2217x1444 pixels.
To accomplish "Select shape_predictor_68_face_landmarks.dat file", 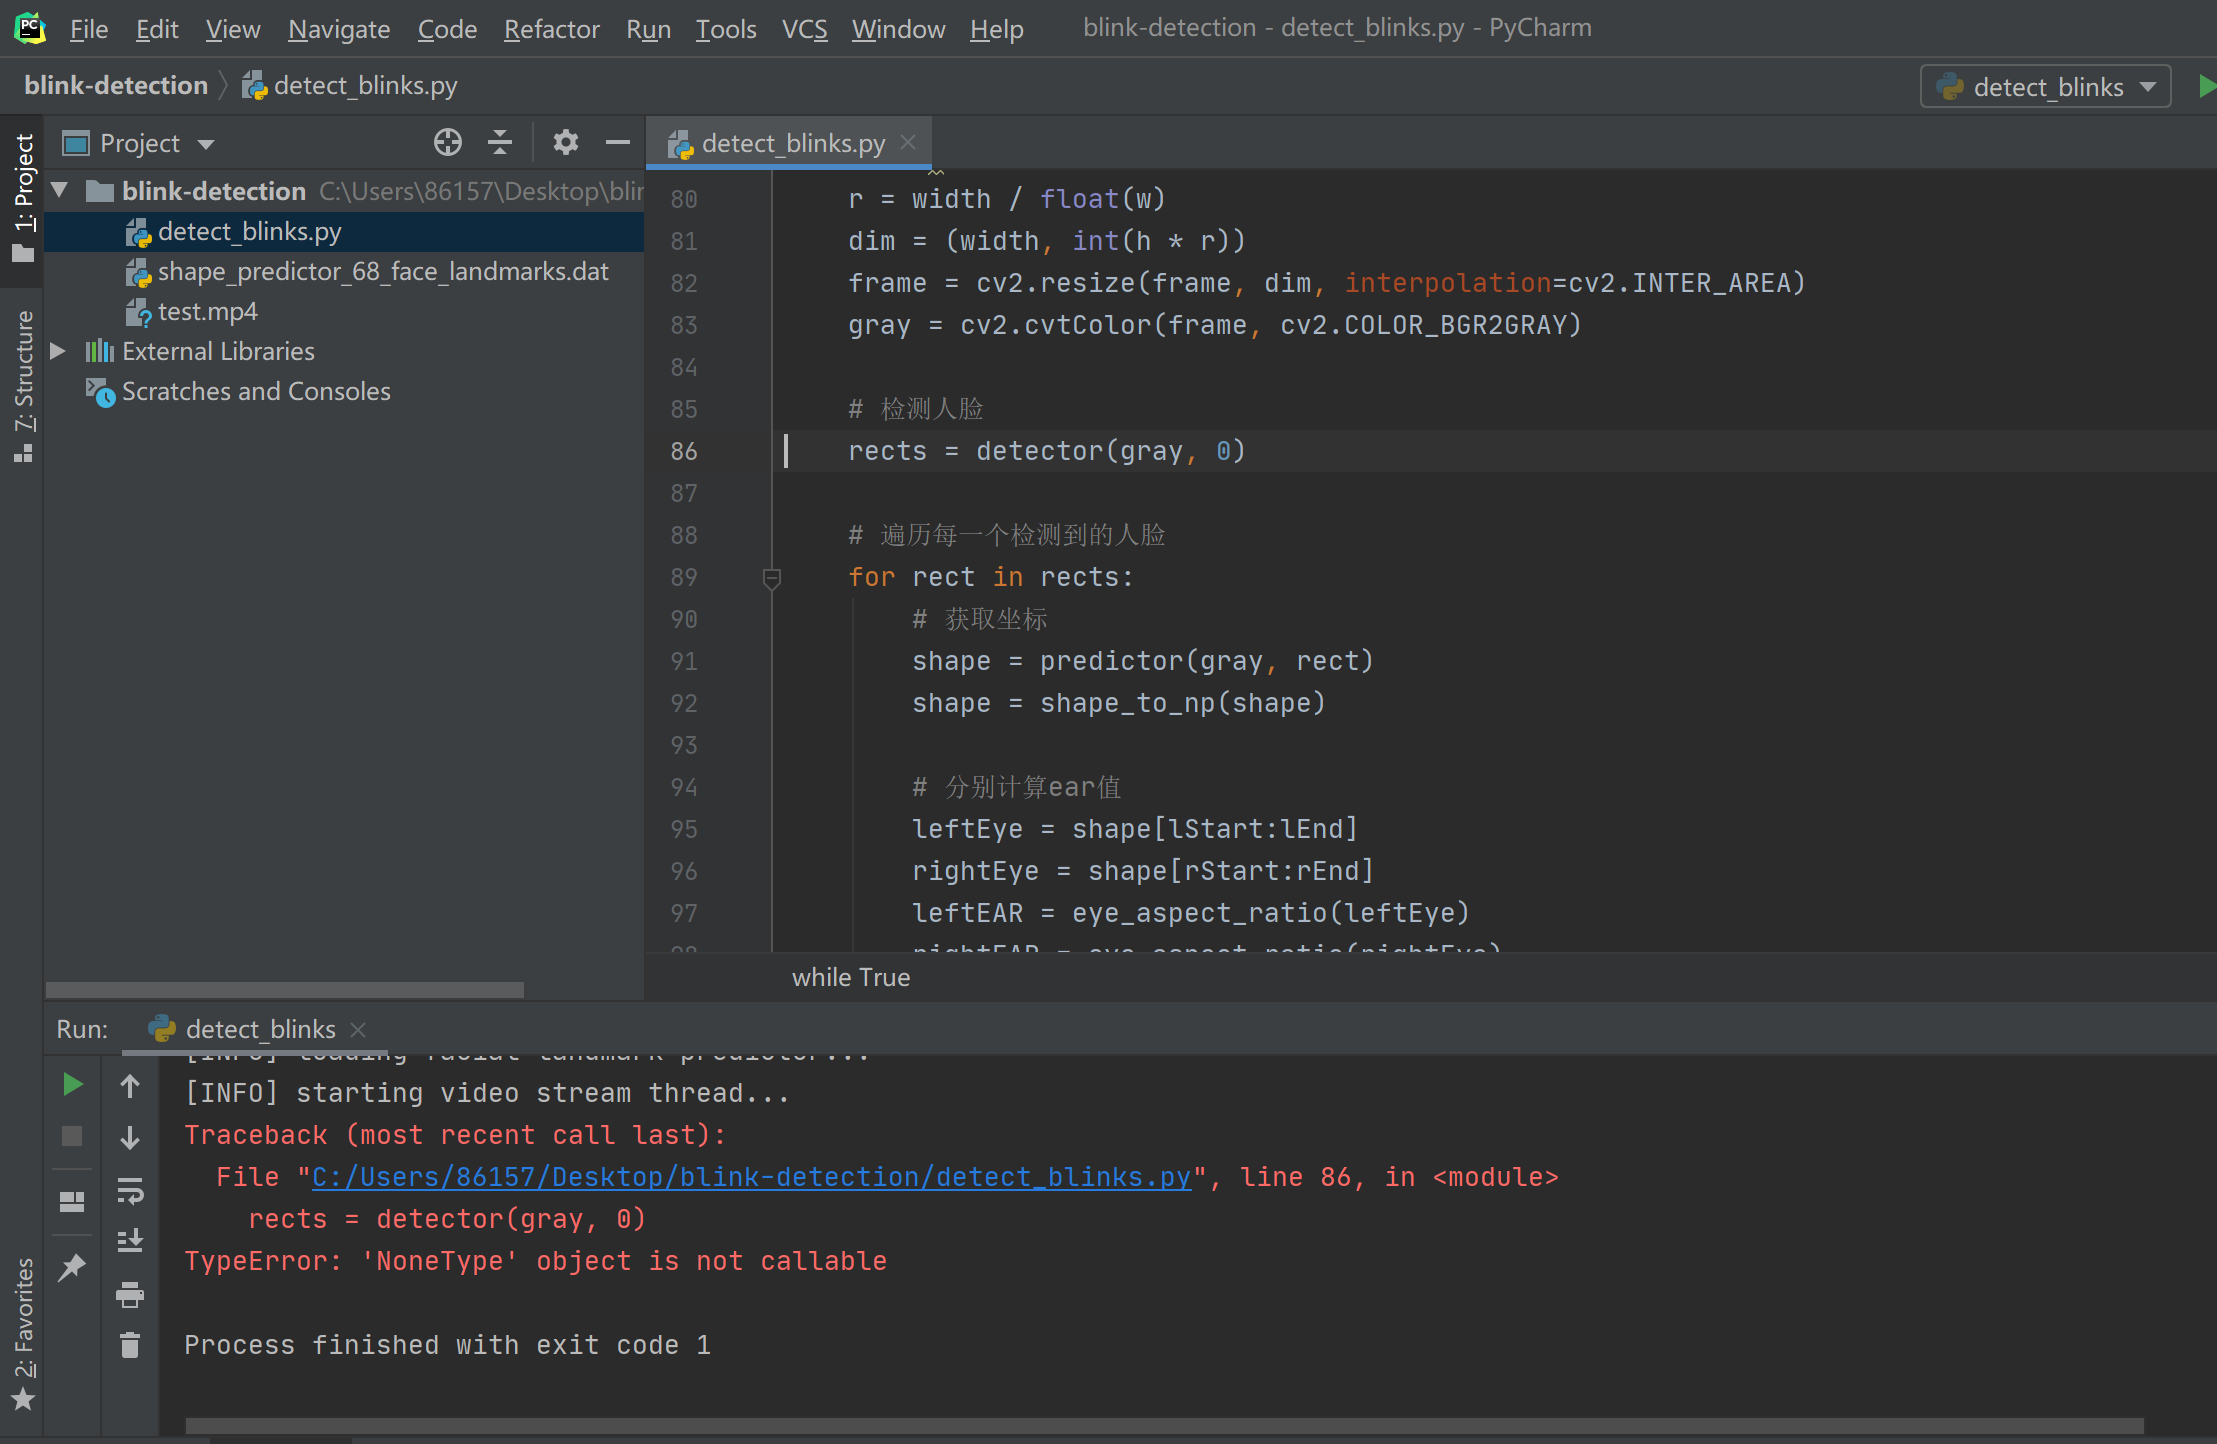I will coord(383,271).
